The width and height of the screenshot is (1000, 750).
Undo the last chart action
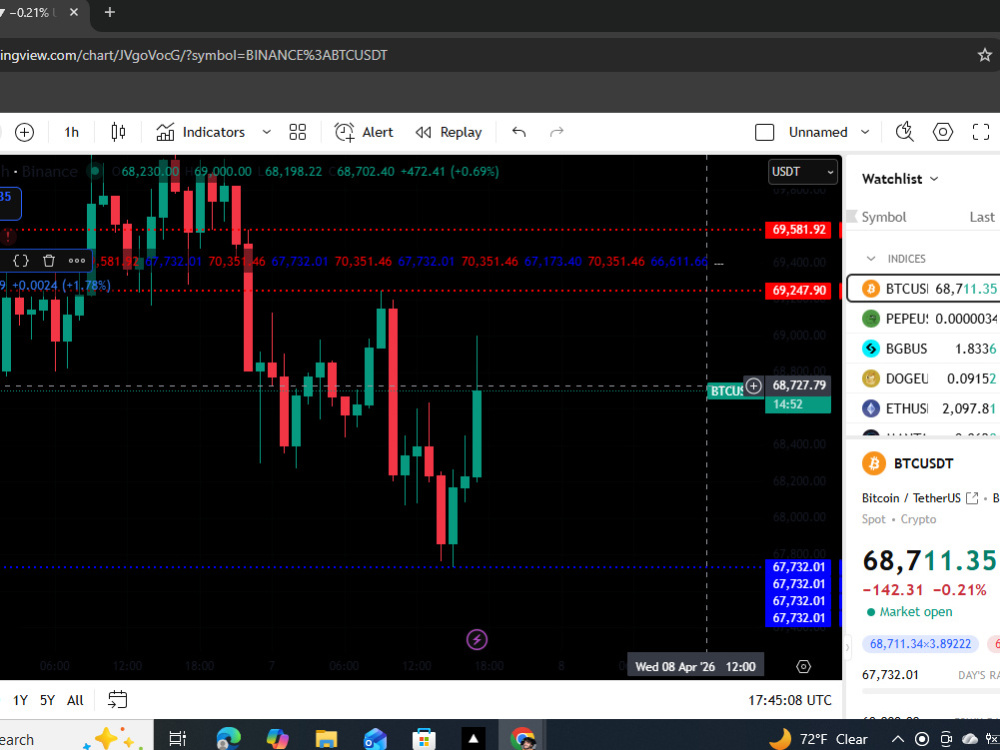pos(519,132)
